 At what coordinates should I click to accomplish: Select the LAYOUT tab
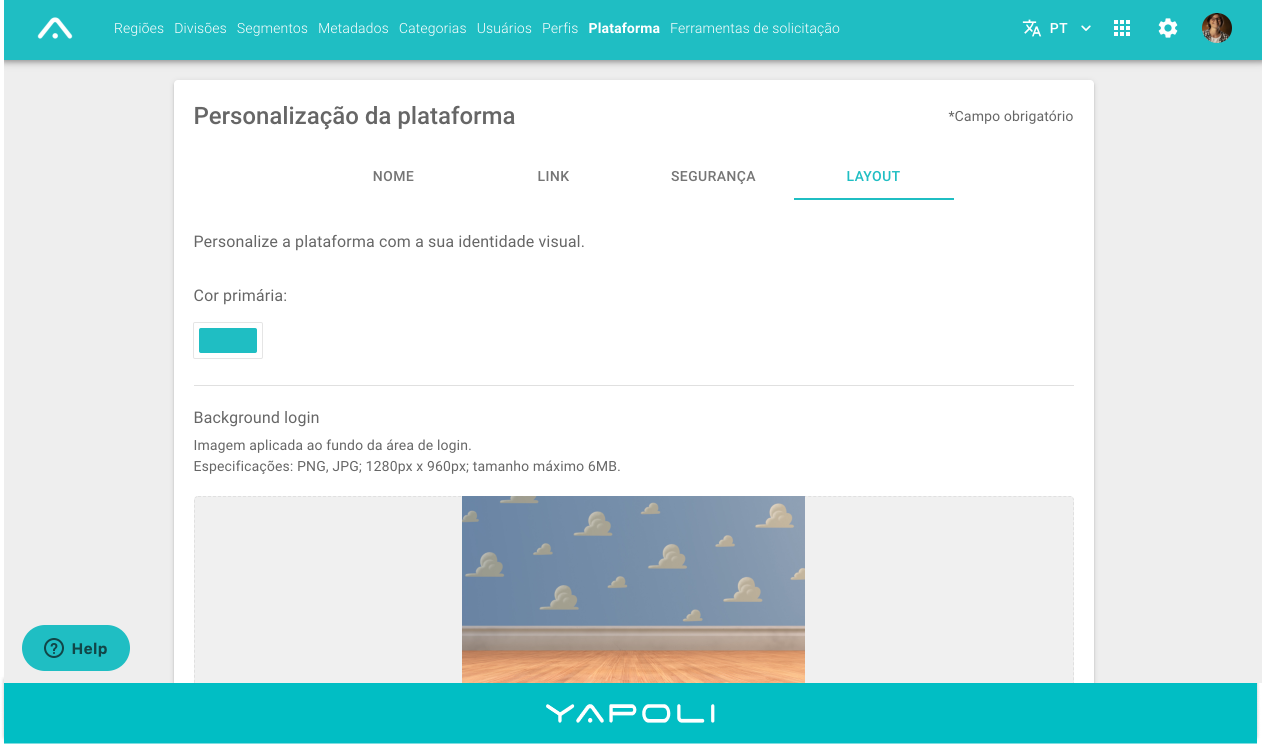873,176
